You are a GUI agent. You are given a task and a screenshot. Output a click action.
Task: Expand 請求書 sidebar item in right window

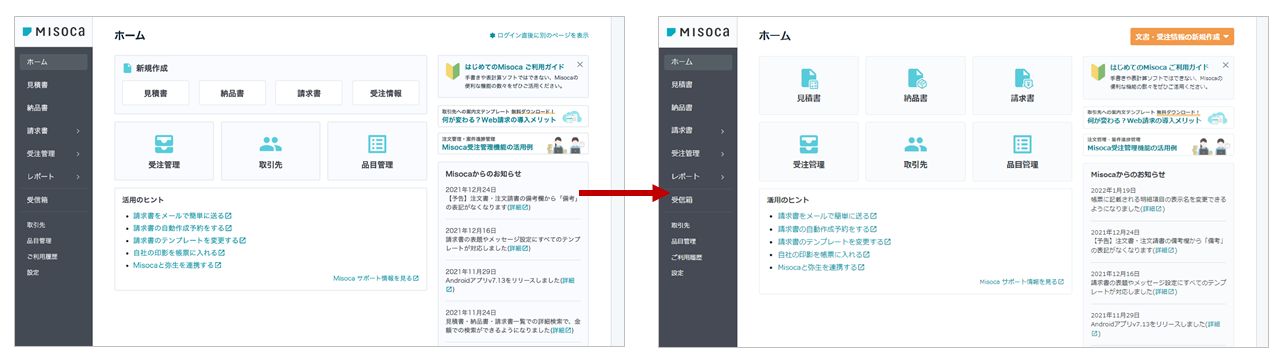[x=722, y=130]
